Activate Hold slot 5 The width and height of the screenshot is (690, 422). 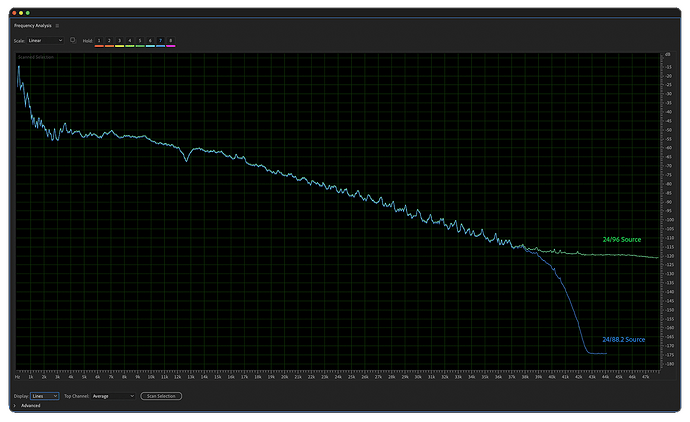click(140, 40)
